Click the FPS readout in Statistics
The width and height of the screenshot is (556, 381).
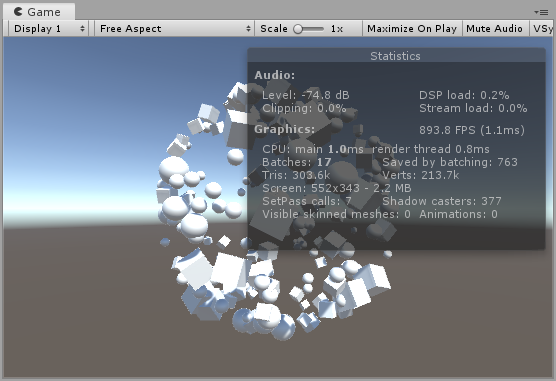tap(472, 130)
